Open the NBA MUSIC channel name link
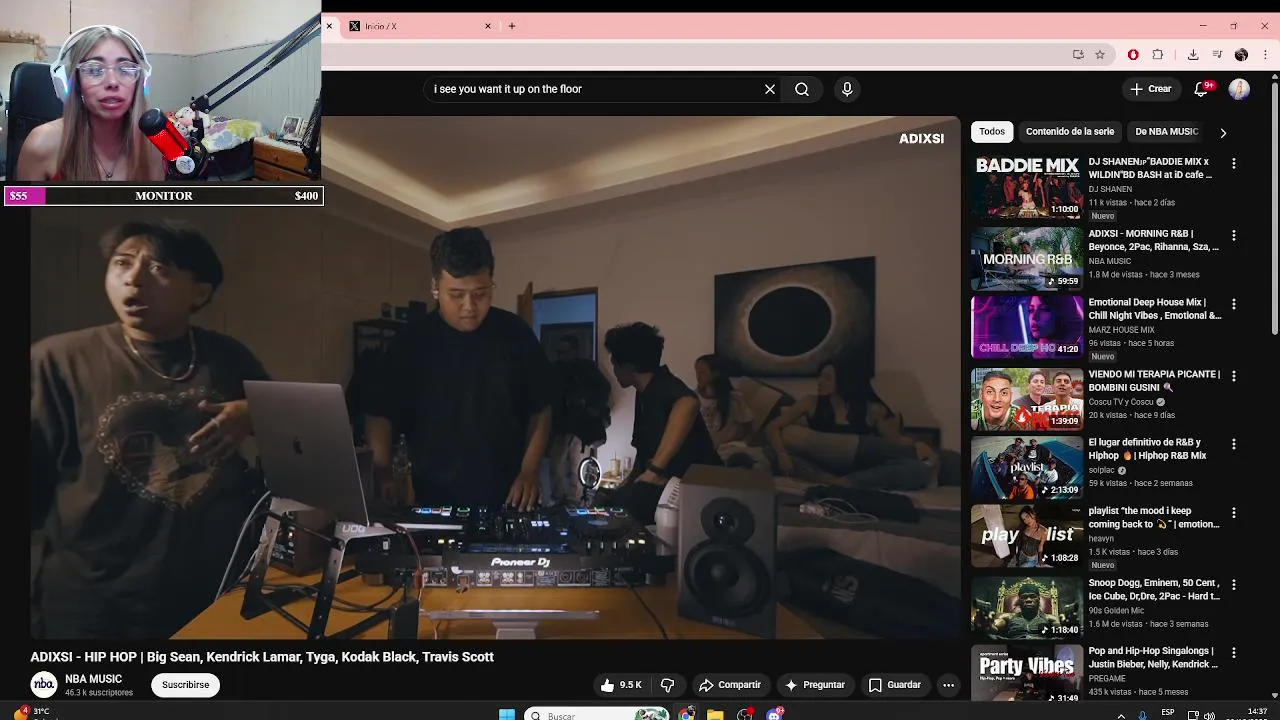 coord(93,679)
